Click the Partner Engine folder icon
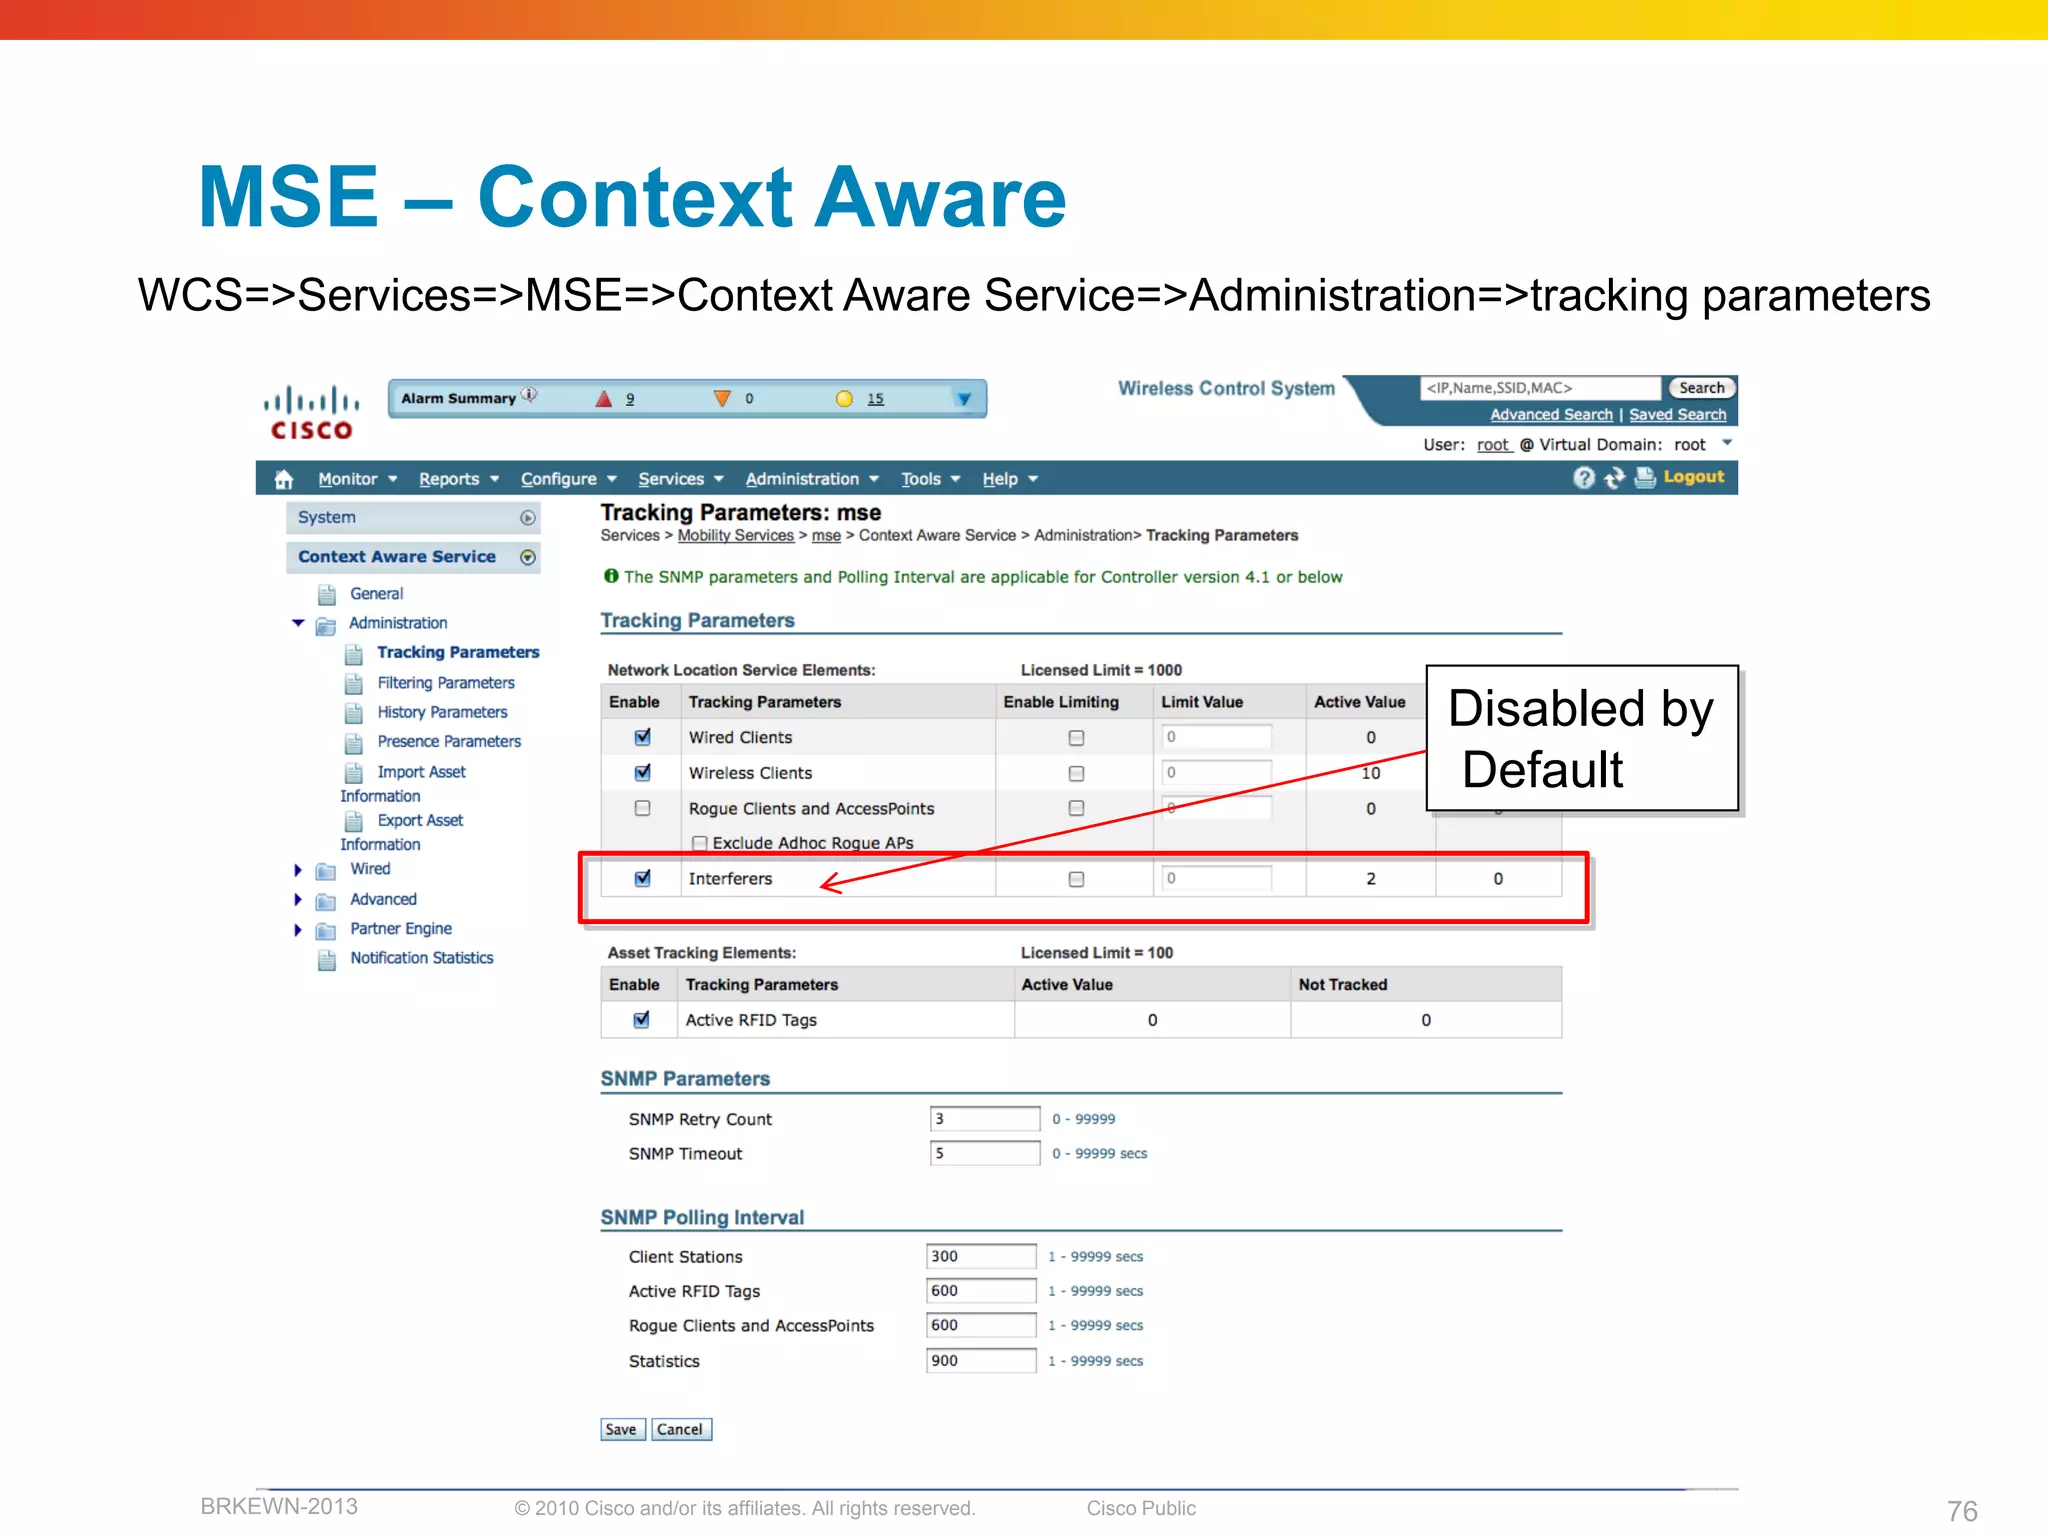This screenshot has height=1536, width=2048. click(326, 930)
